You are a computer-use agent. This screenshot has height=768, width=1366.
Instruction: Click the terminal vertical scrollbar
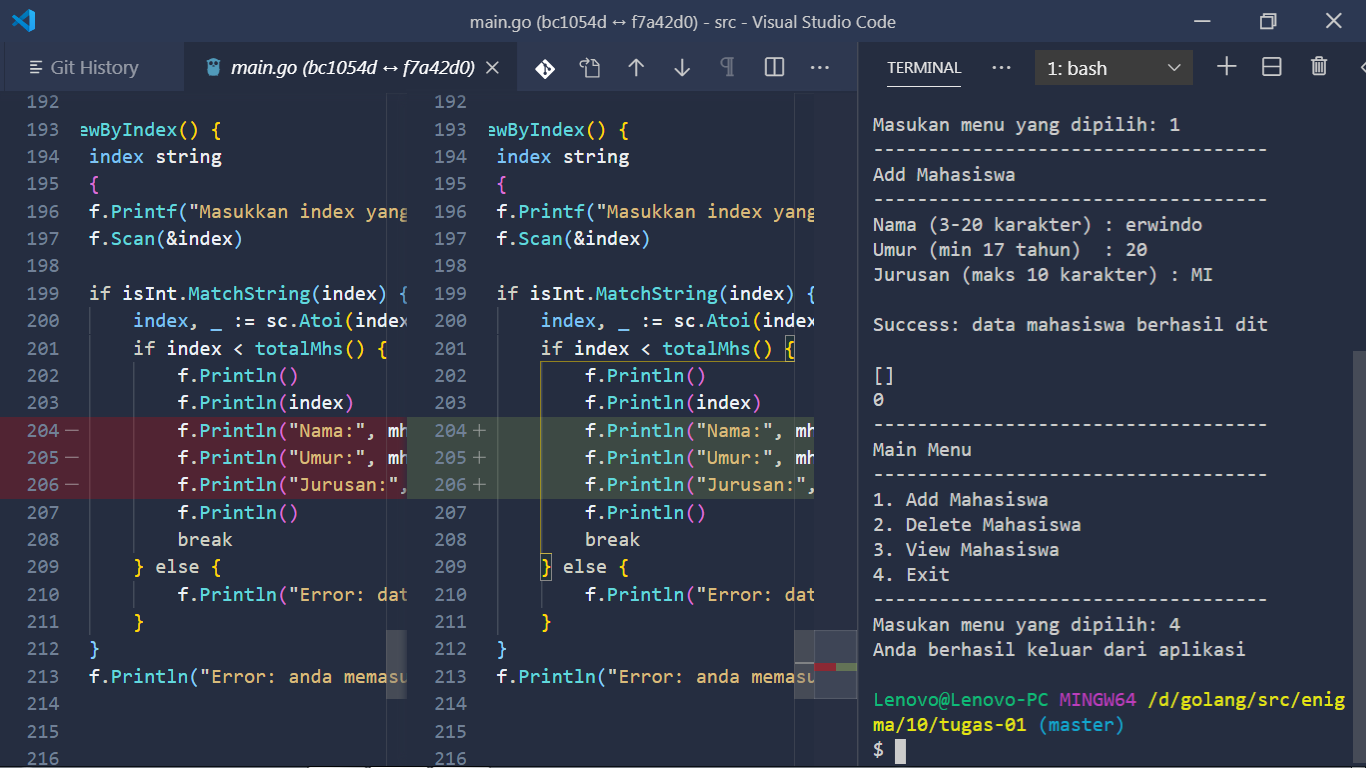coord(1359,558)
